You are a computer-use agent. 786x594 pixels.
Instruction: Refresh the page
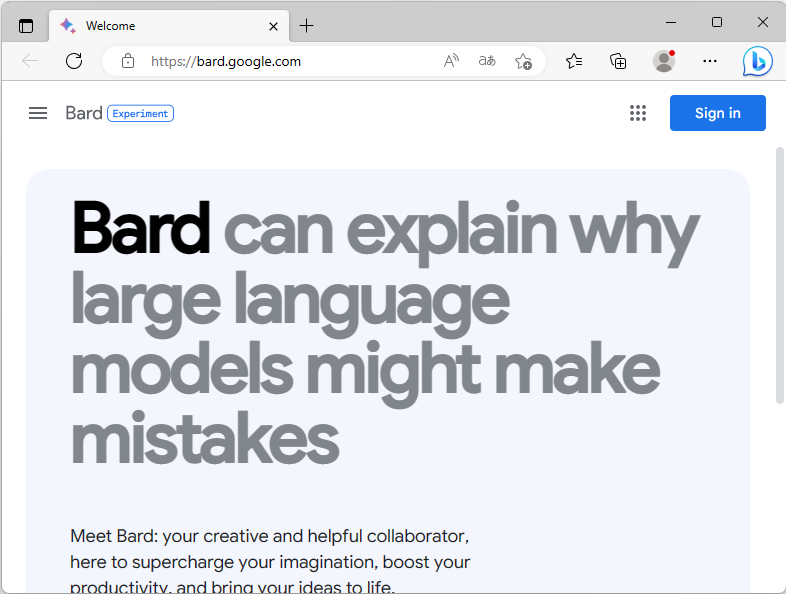click(74, 61)
